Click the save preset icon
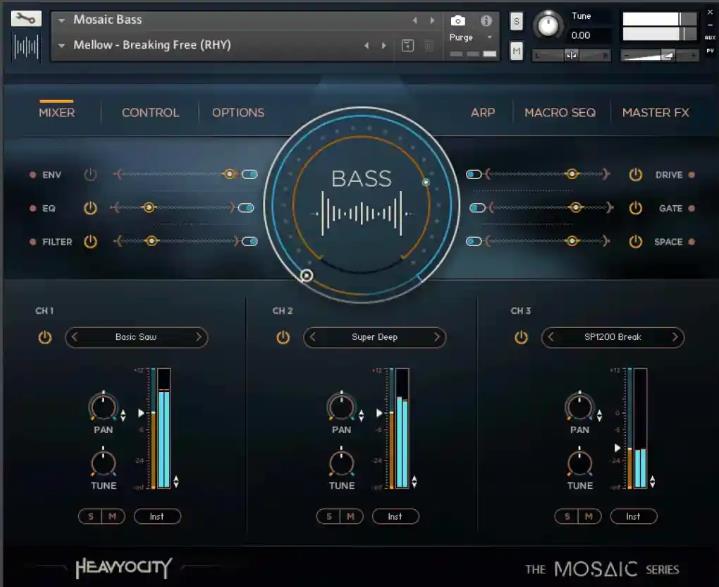The image size is (719, 587). [408, 45]
